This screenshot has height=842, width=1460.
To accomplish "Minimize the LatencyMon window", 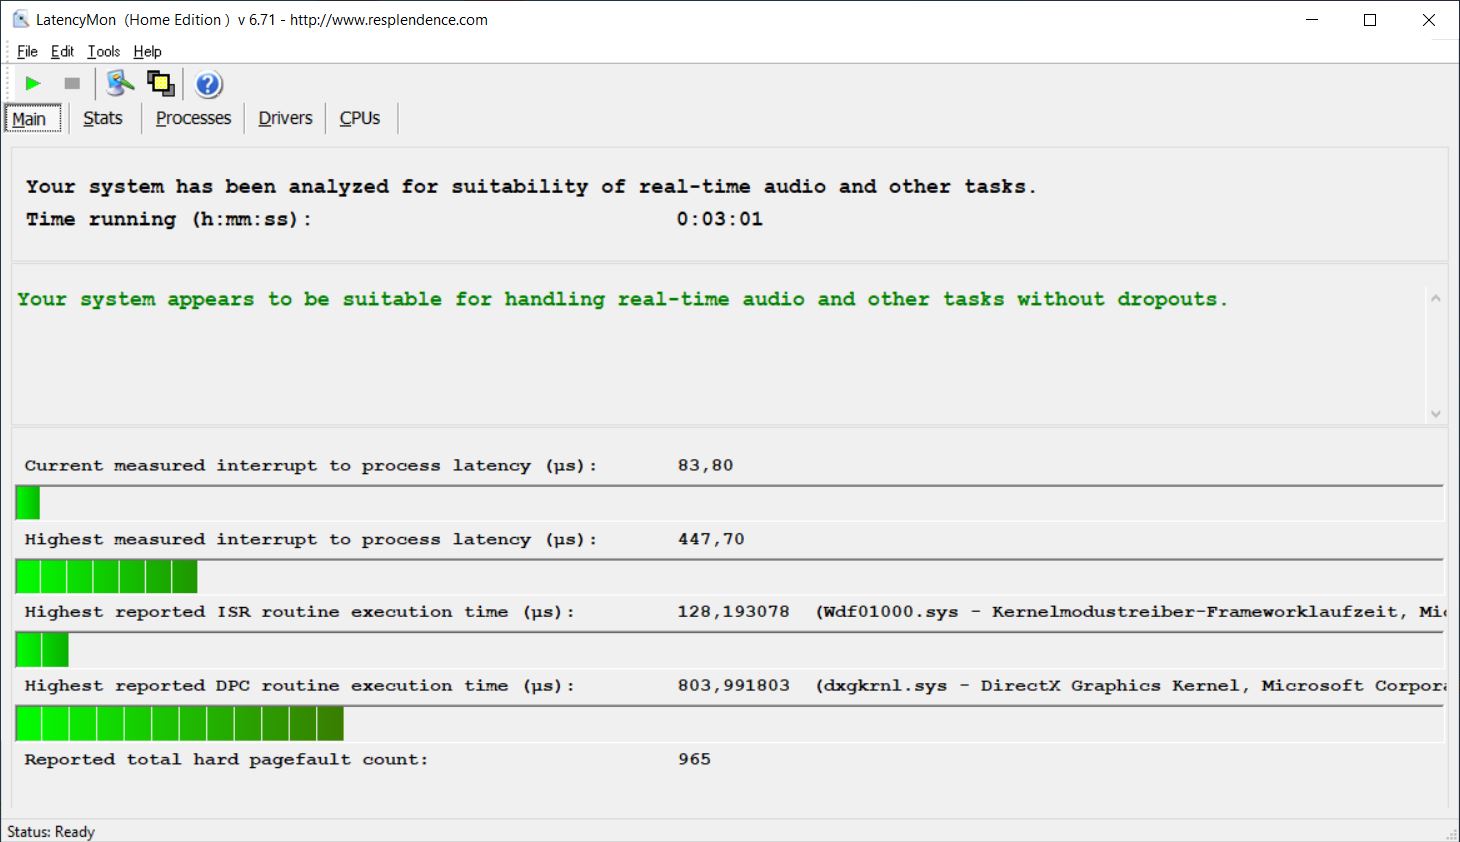I will click(1313, 20).
